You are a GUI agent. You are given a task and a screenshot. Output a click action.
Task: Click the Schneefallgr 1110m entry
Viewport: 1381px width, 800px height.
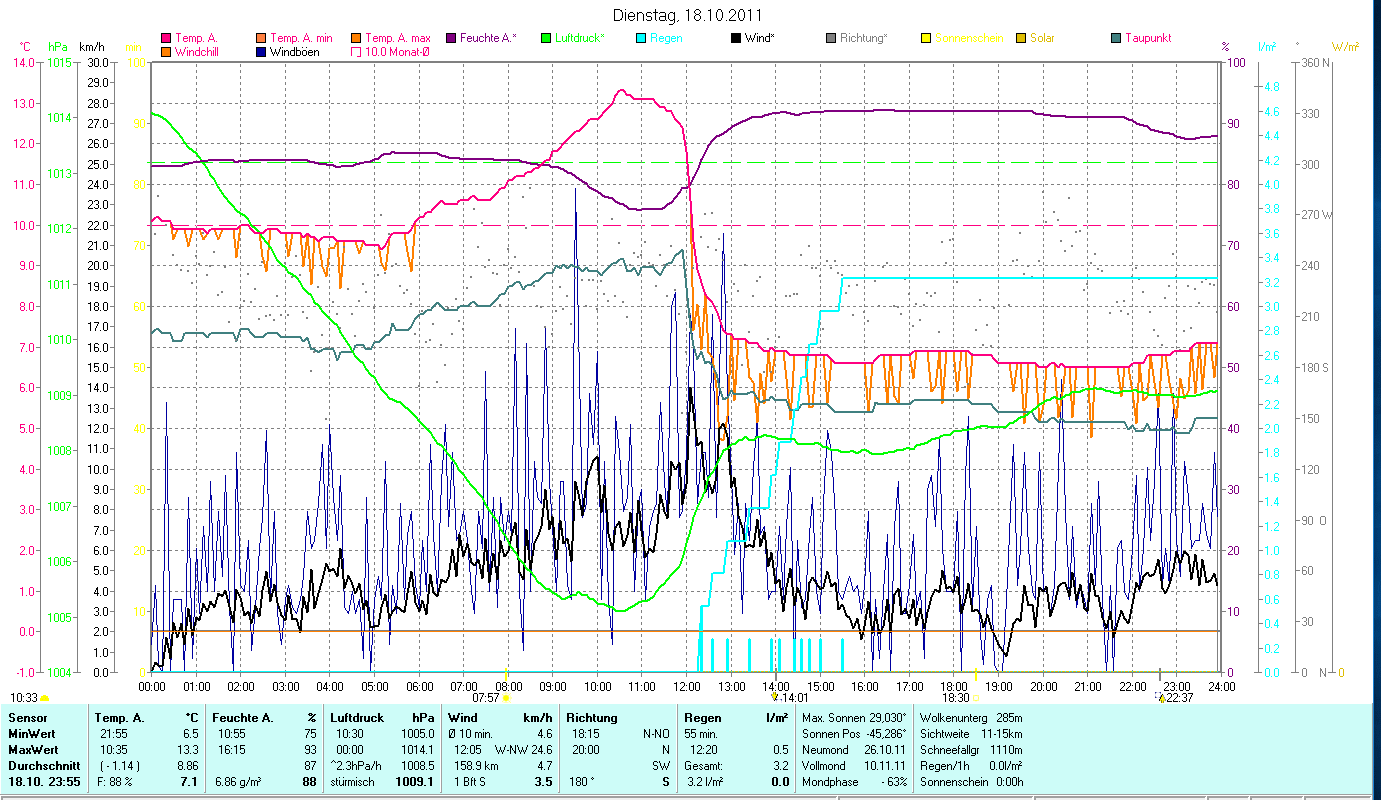[x=970, y=750]
